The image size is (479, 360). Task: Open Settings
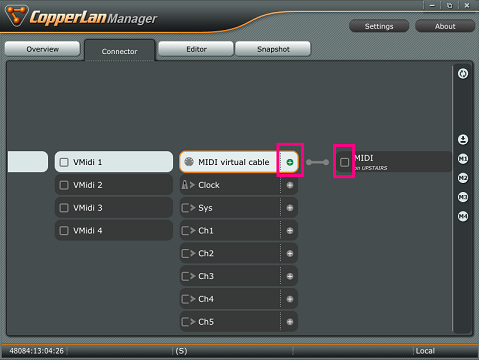(379, 26)
